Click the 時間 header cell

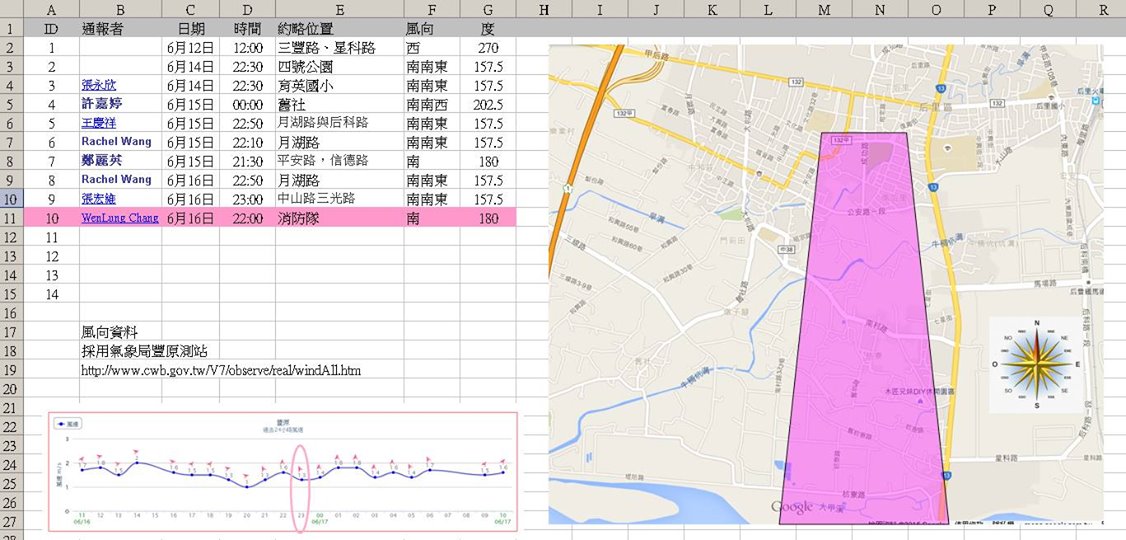point(247,29)
